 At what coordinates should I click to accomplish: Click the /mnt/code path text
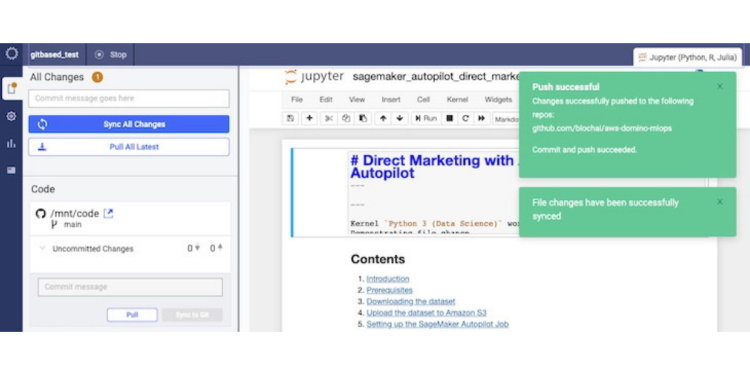pyautogui.click(x=75, y=213)
